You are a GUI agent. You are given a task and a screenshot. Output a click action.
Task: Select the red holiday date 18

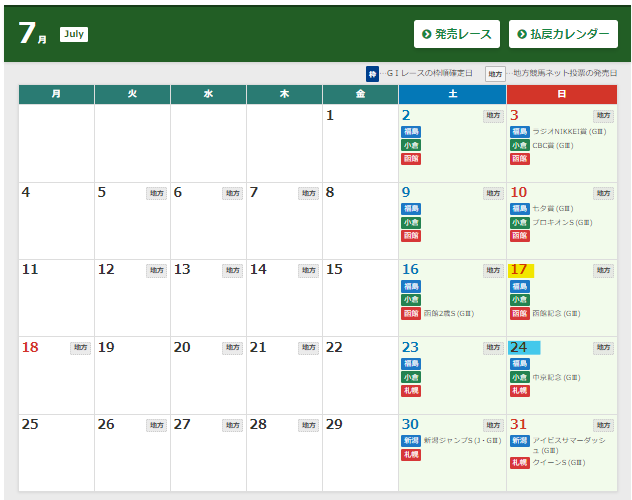pos(30,347)
